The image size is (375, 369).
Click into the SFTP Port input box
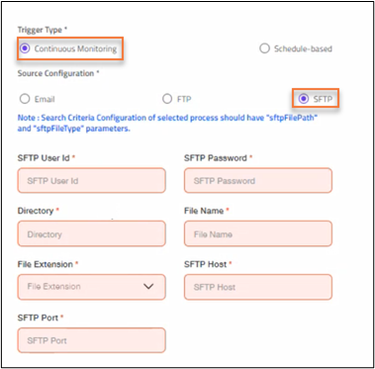coord(92,340)
